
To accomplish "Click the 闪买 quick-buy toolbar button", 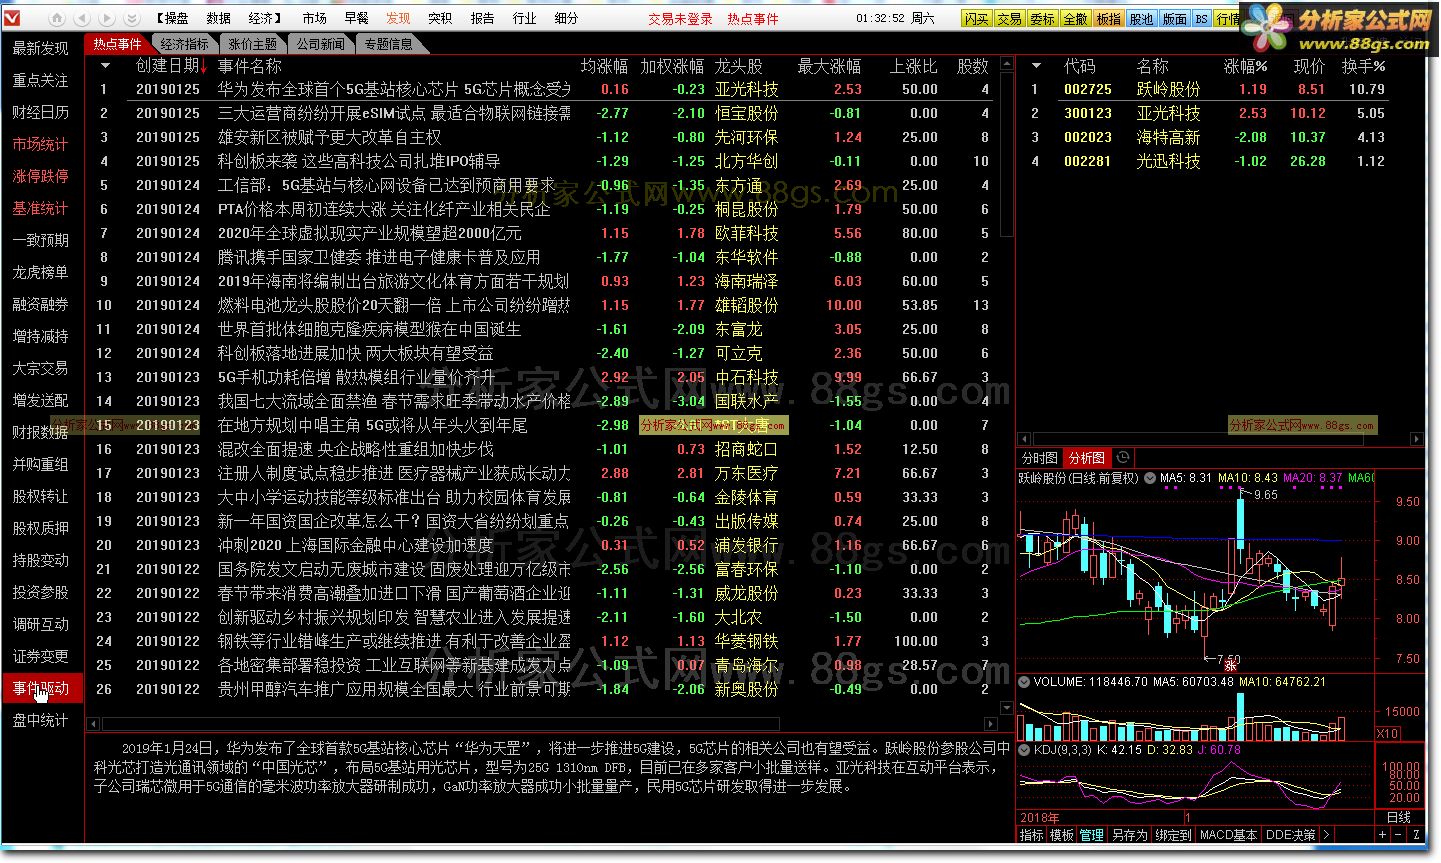I will point(977,19).
